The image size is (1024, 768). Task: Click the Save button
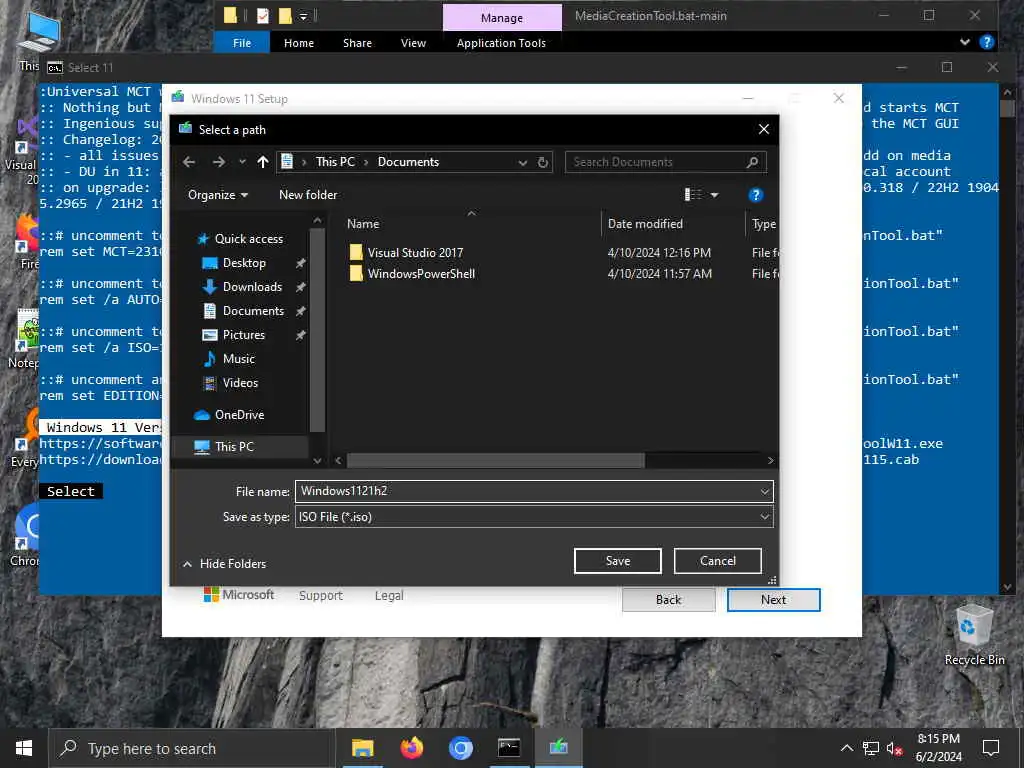click(618, 561)
